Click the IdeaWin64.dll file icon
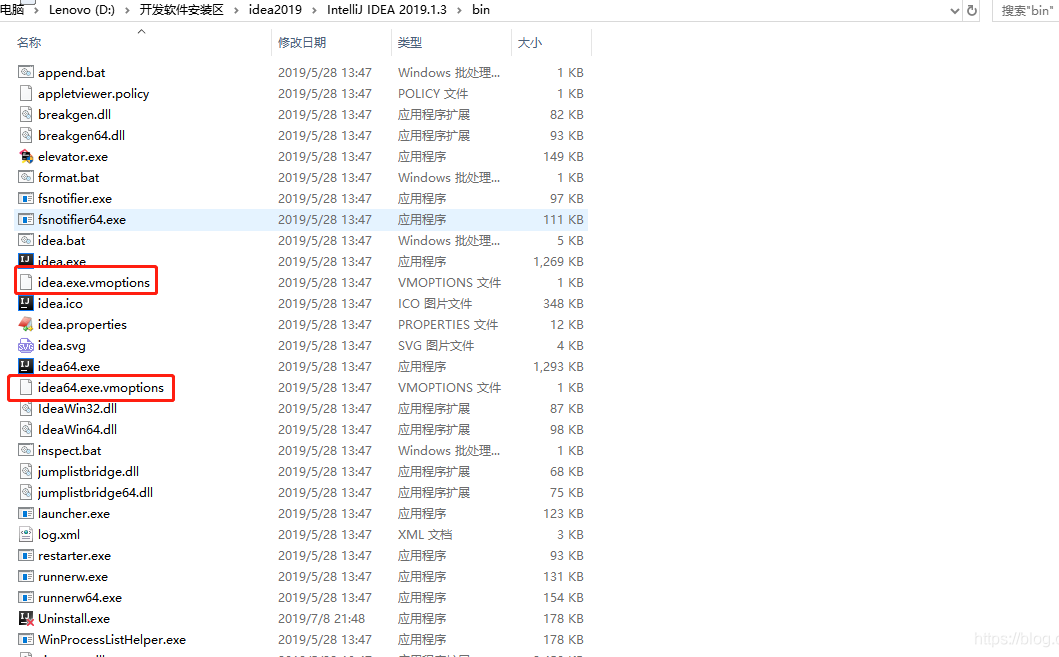The height and width of the screenshot is (657, 1059). tap(26, 429)
